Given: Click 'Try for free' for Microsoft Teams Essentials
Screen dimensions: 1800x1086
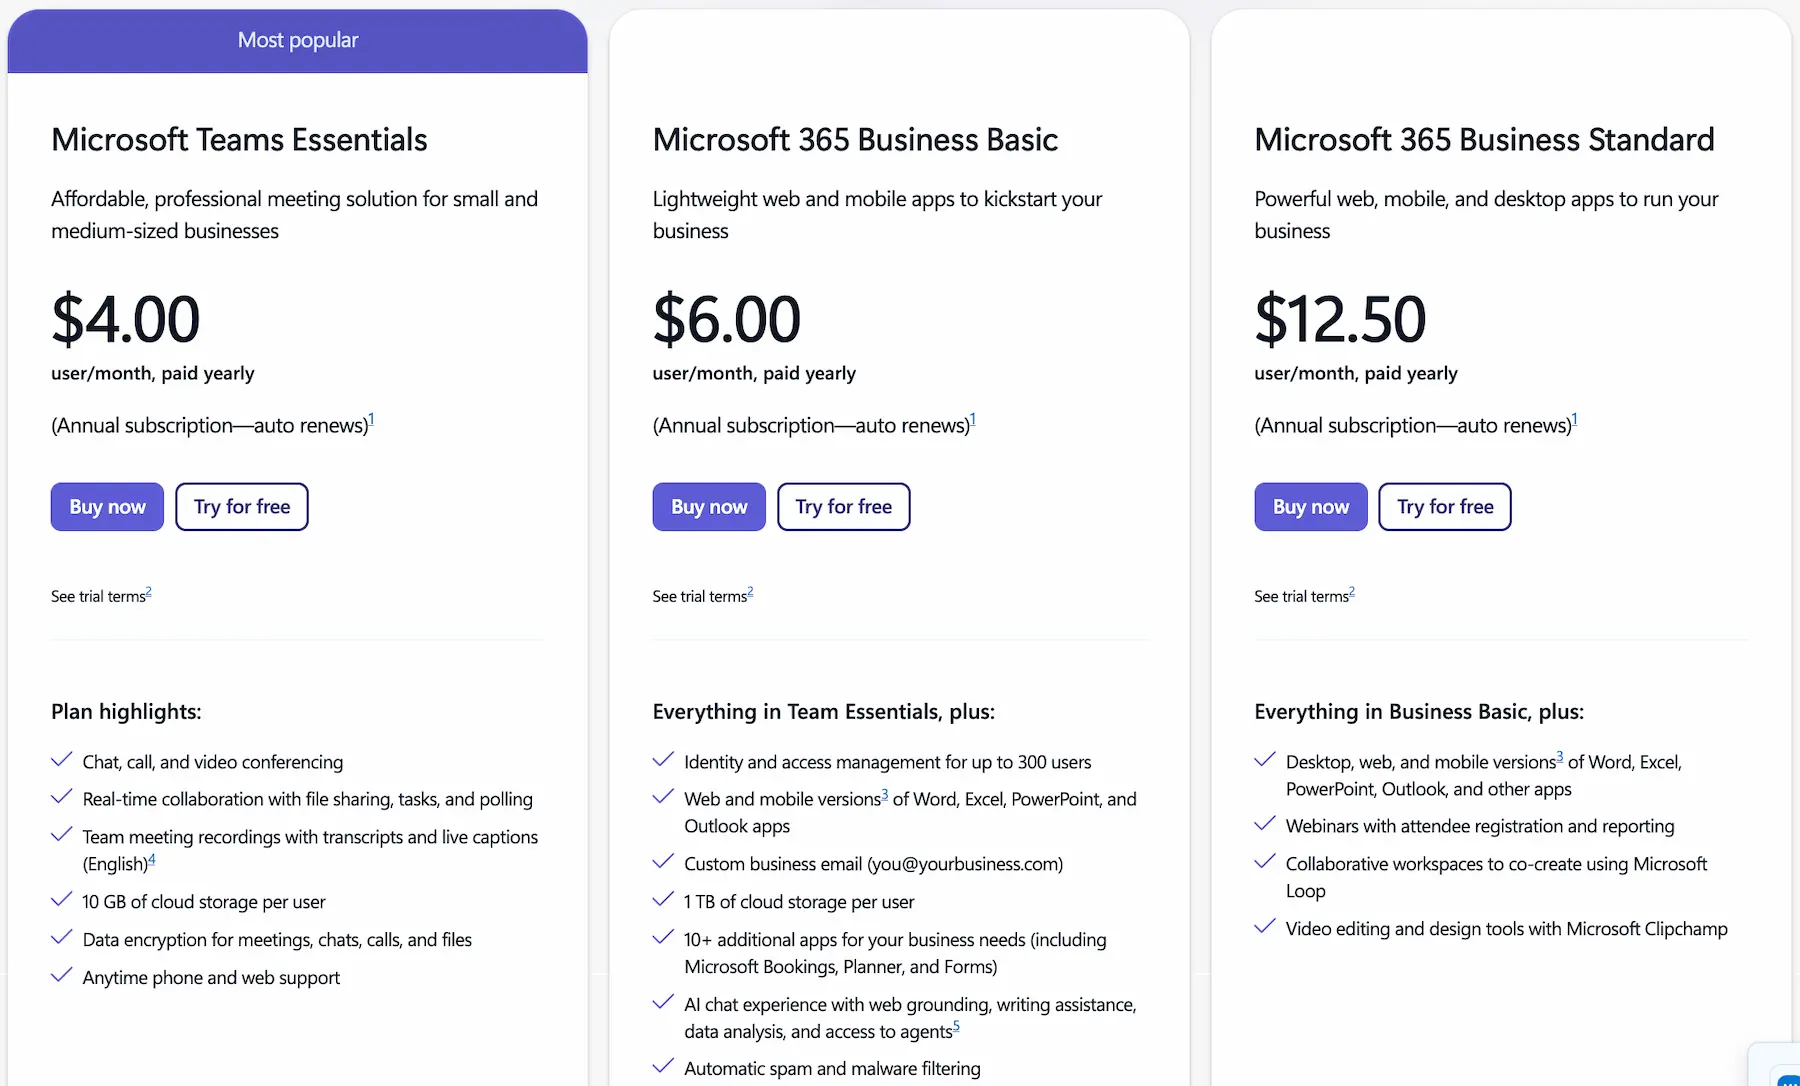Looking at the screenshot, I should click(241, 506).
